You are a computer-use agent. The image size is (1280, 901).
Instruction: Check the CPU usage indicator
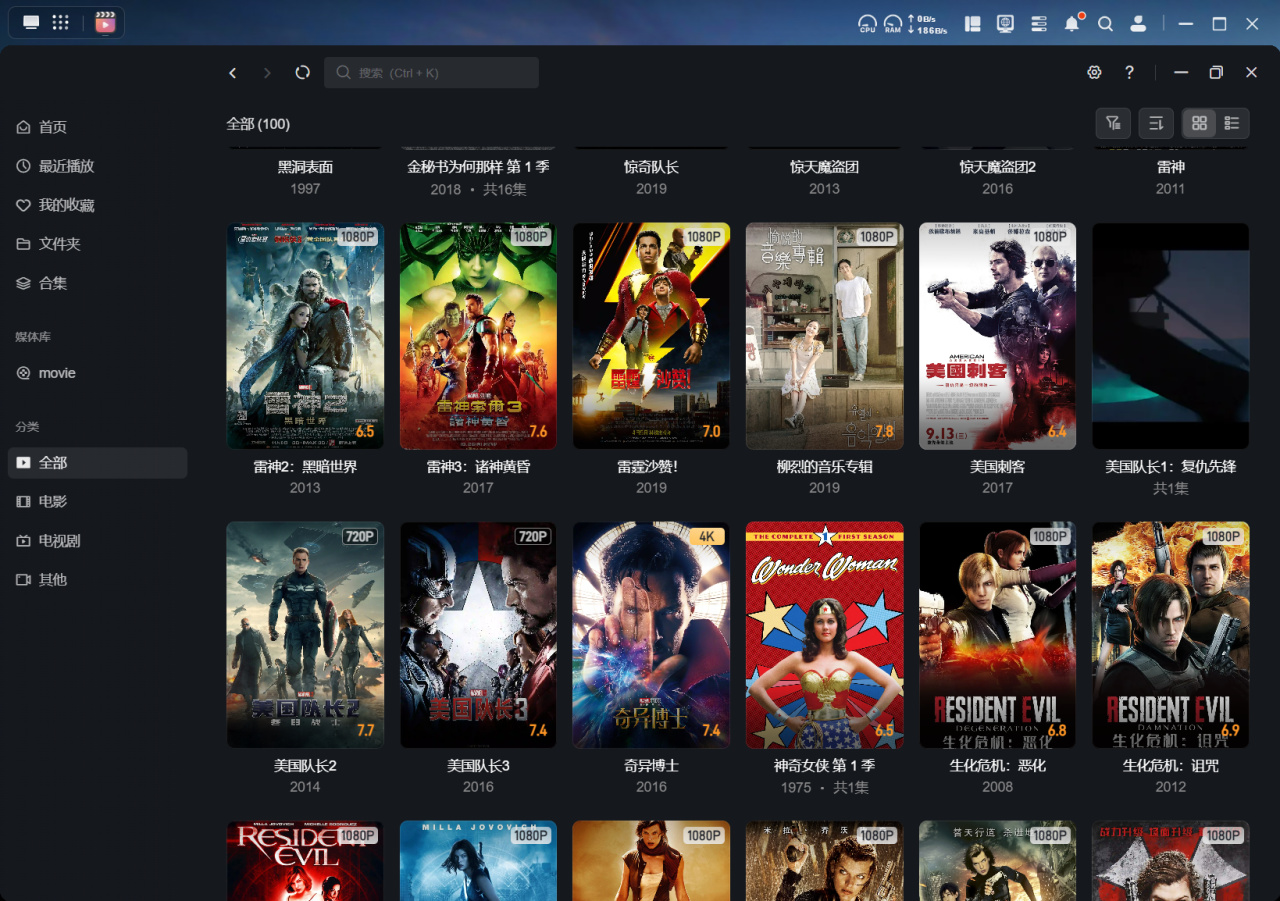(x=867, y=23)
